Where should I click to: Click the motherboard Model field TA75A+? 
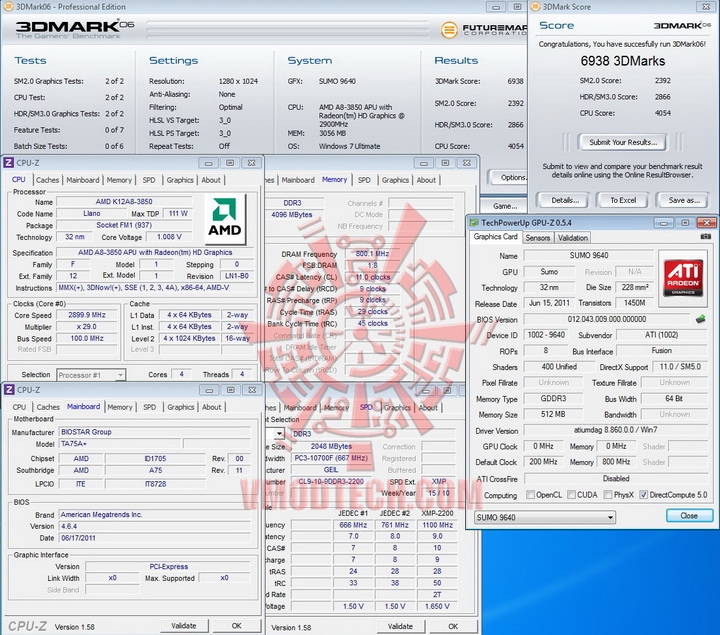(120, 444)
